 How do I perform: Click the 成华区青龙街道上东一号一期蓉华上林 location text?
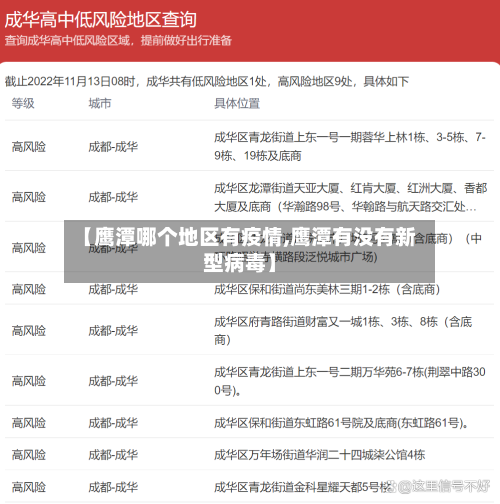tap(350, 146)
